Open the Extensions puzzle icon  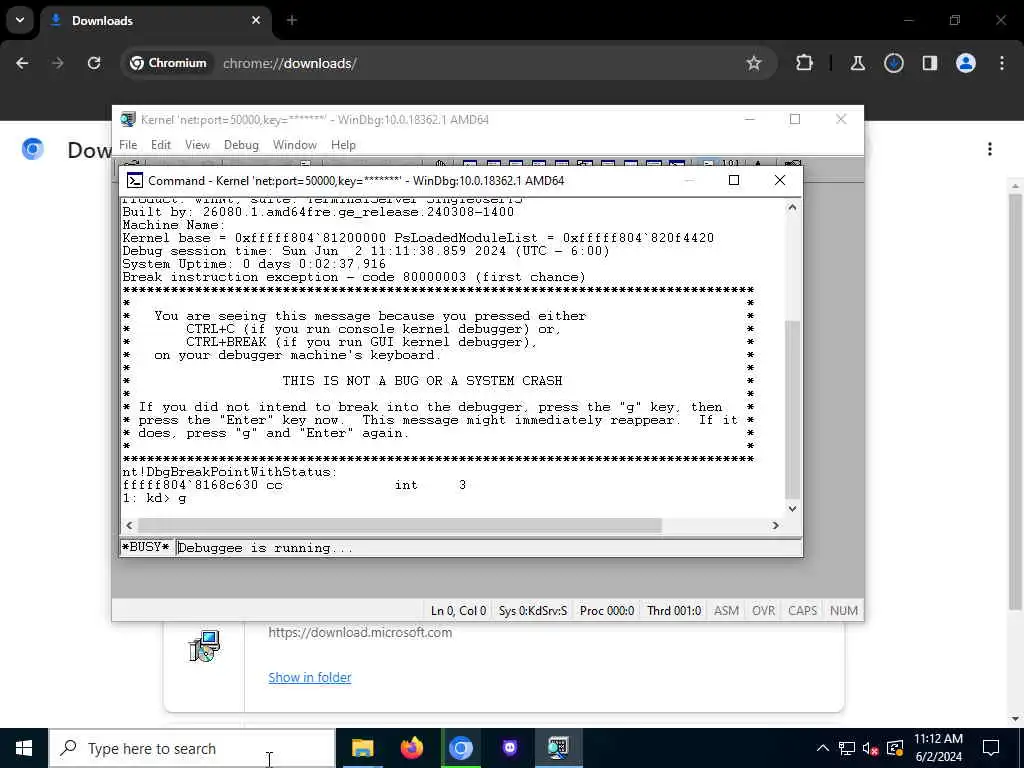pos(805,63)
